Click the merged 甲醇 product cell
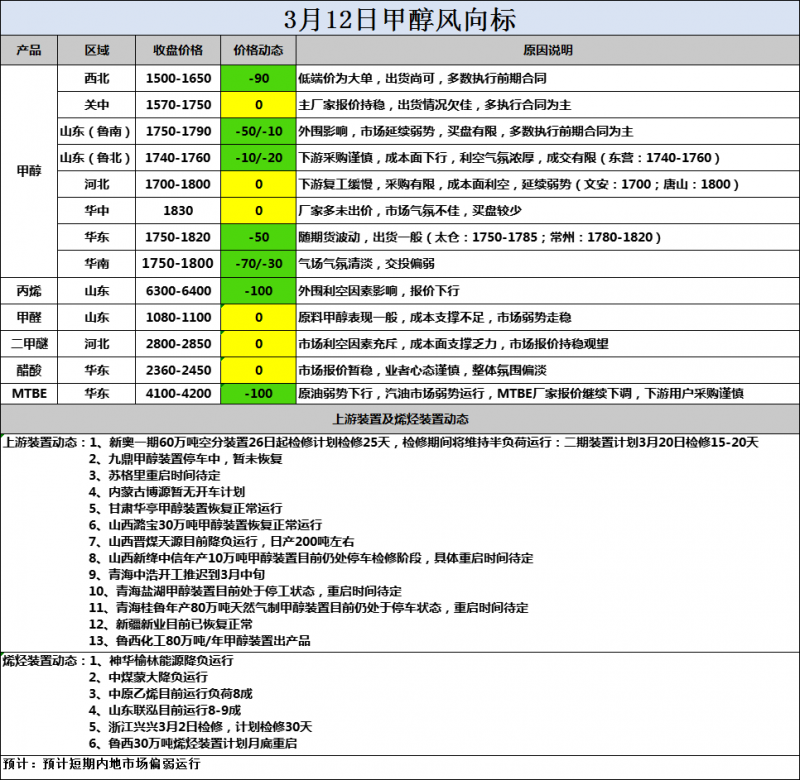This screenshot has height=780, width=800. point(29,171)
